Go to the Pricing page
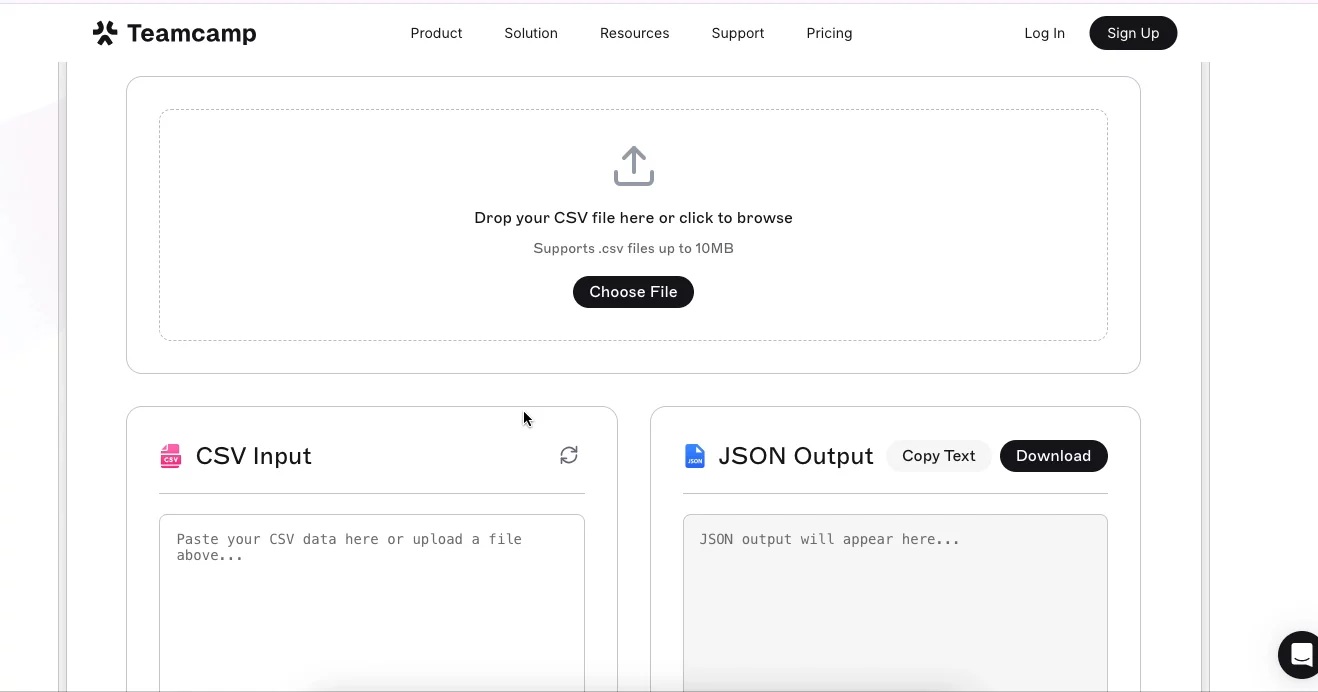 tap(829, 33)
